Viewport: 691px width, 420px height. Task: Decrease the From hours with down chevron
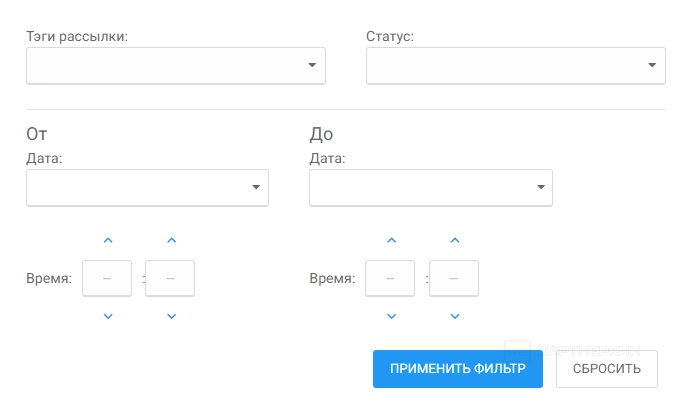(x=108, y=316)
